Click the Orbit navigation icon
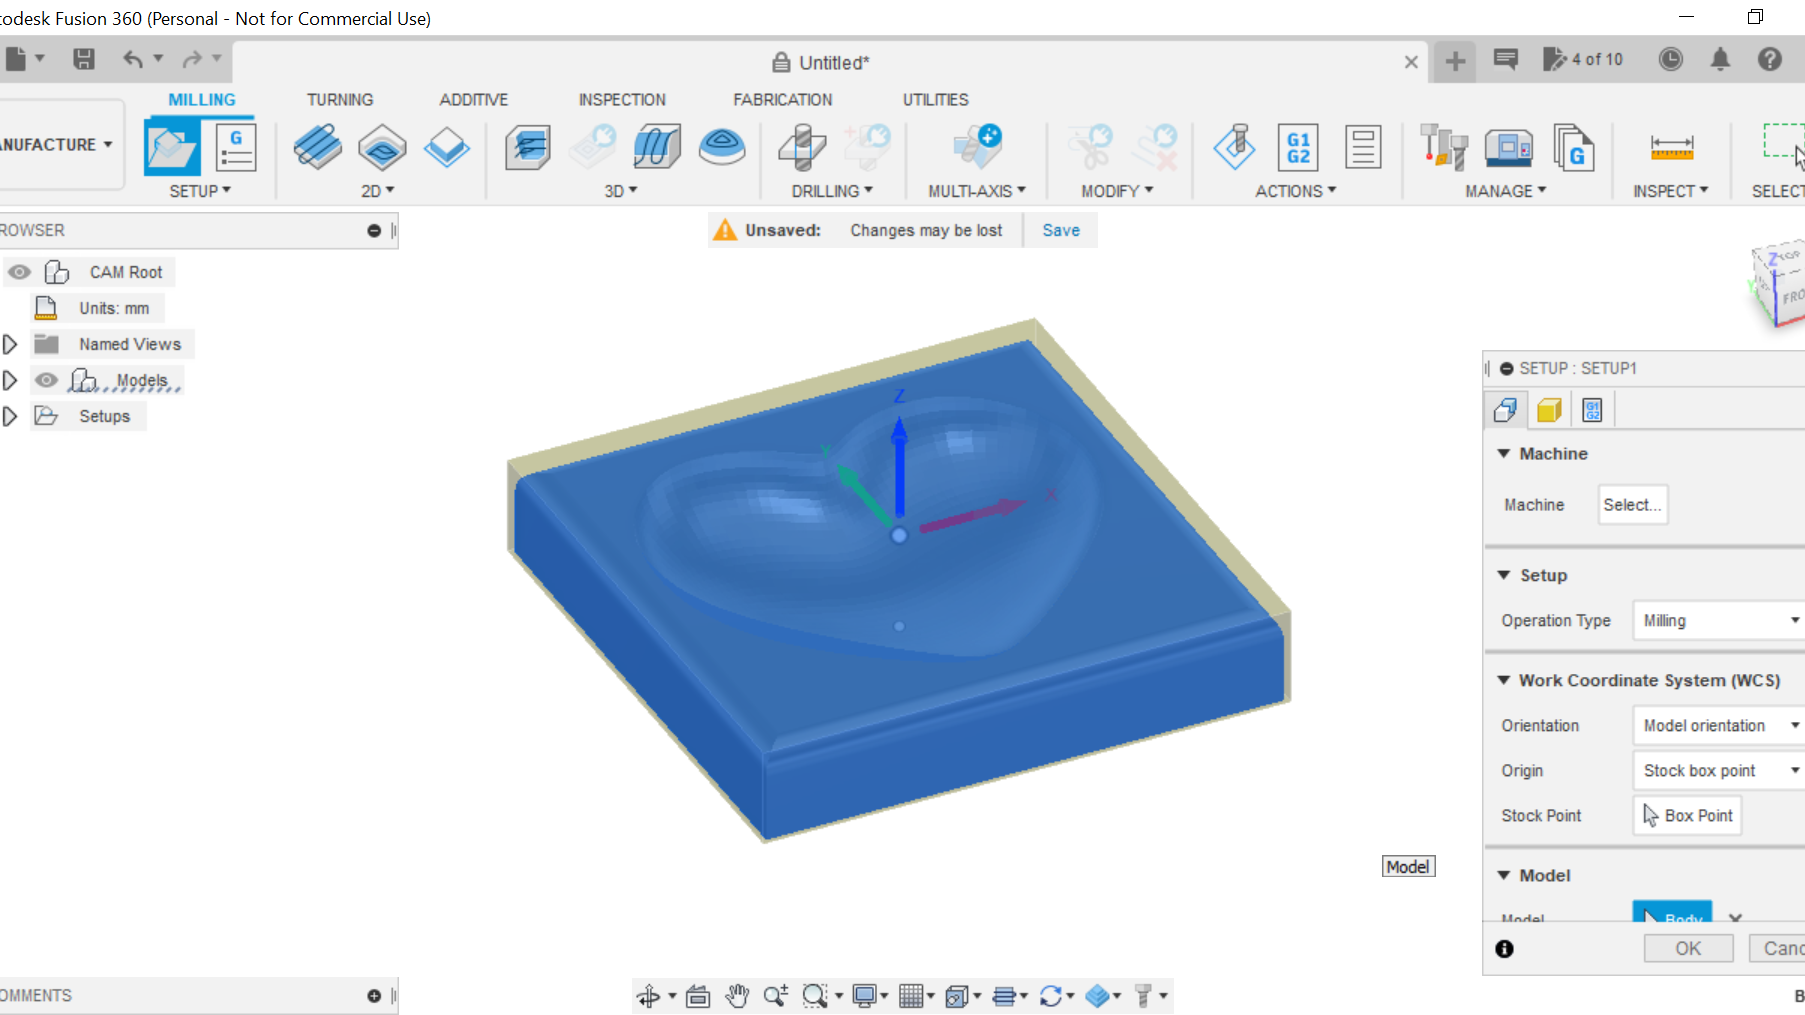Viewport: 1805px width, 1015px height. [648, 996]
